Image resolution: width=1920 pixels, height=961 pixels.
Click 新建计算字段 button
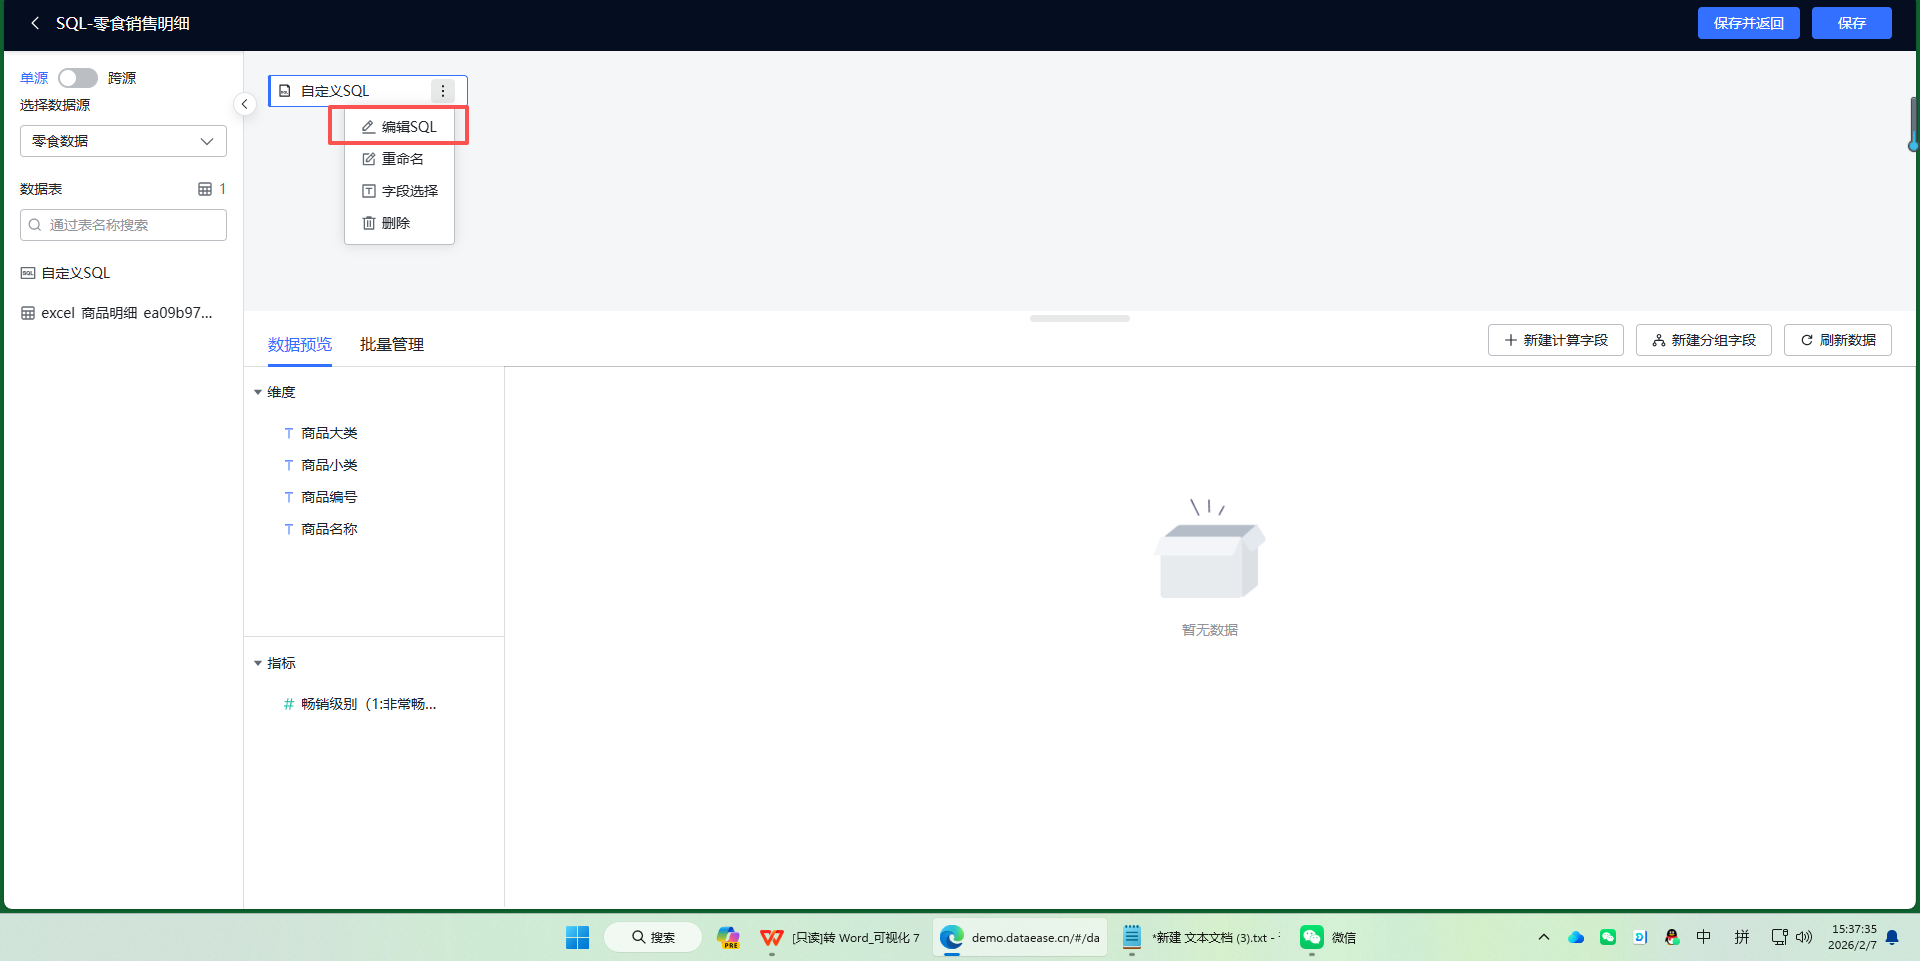point(1556,340)
